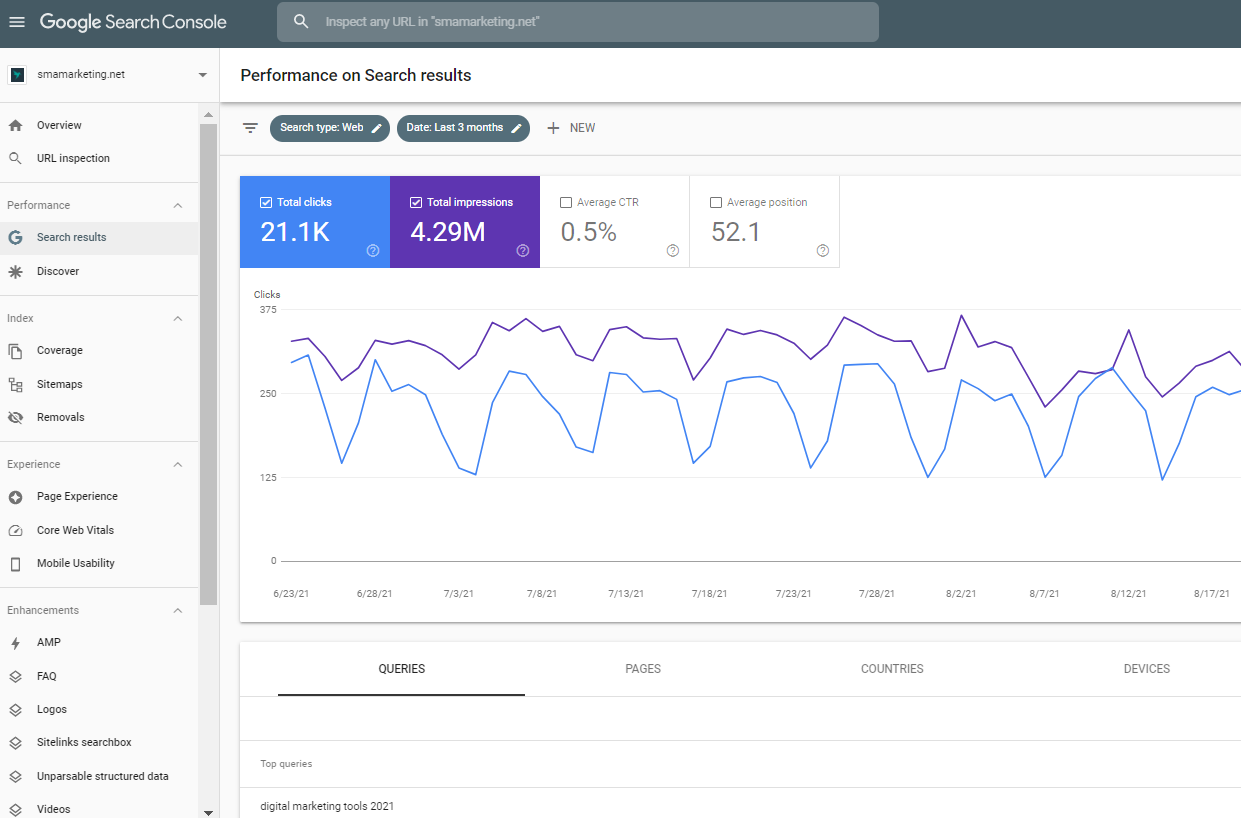Click the help icon on Total impressions
Image resolution: width=1241 pixels, height=818 pixels.
tap(523, 251)
